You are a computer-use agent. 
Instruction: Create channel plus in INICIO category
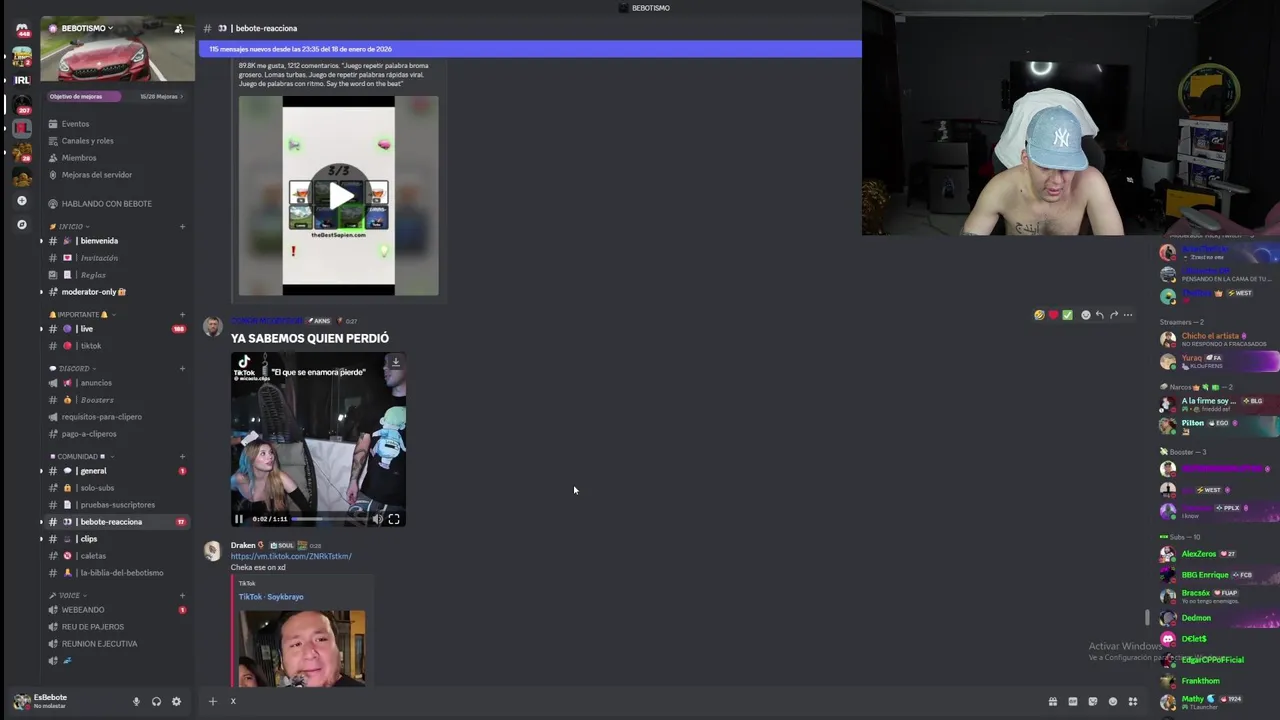tap(182, 227)
